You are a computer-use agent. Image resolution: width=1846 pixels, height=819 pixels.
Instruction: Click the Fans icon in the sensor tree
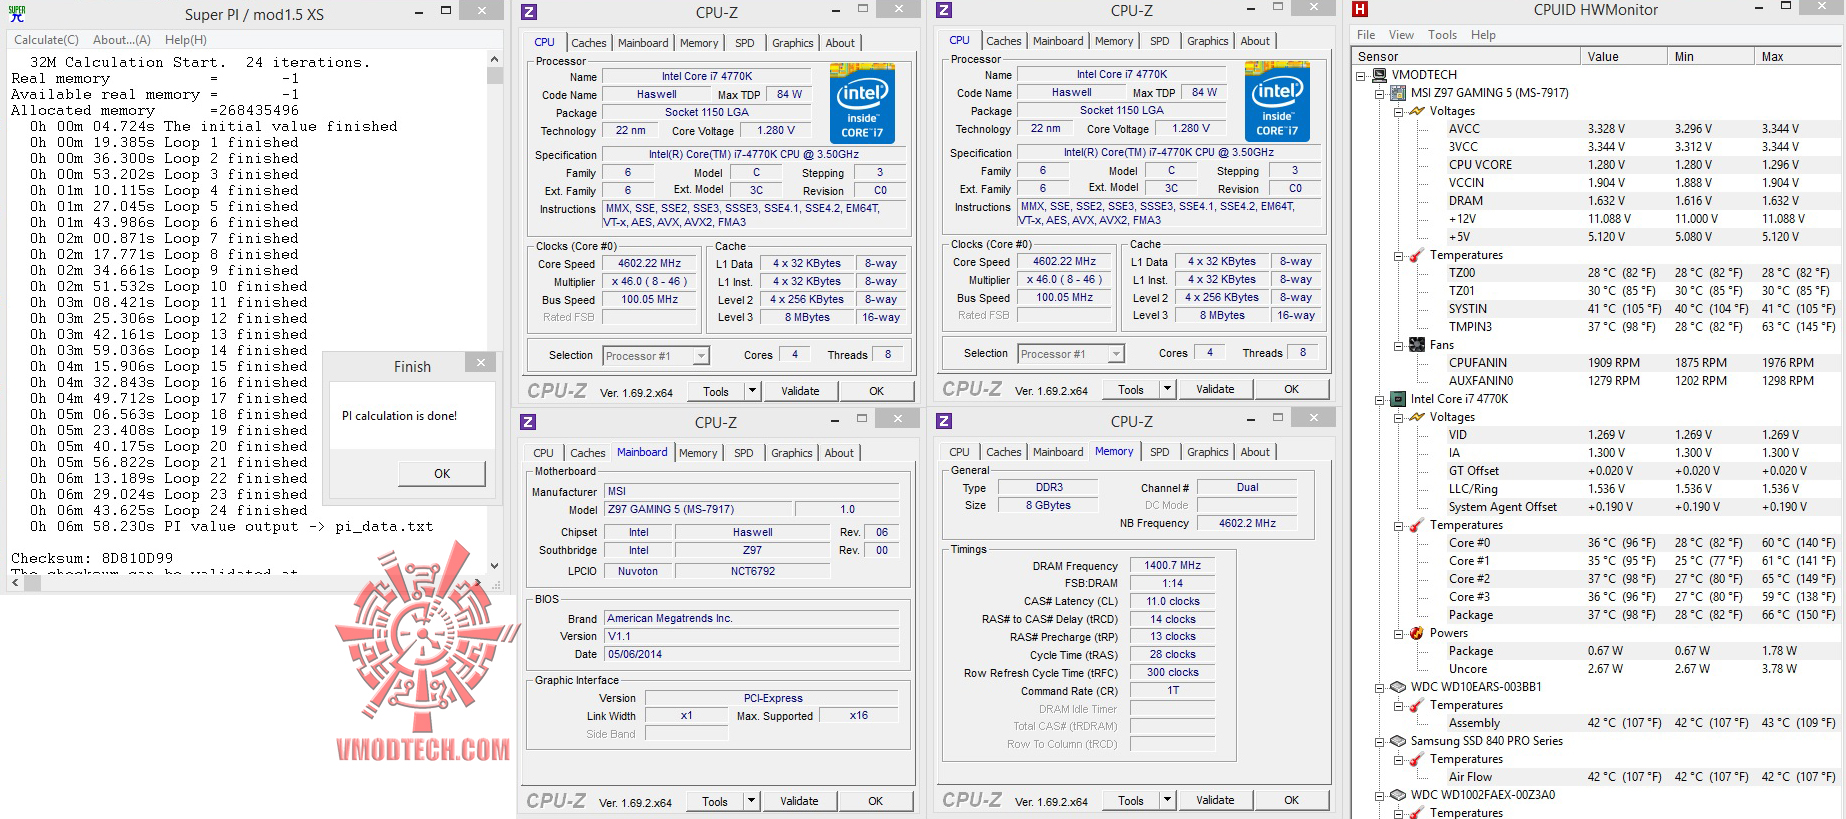tap(1417, 345)
